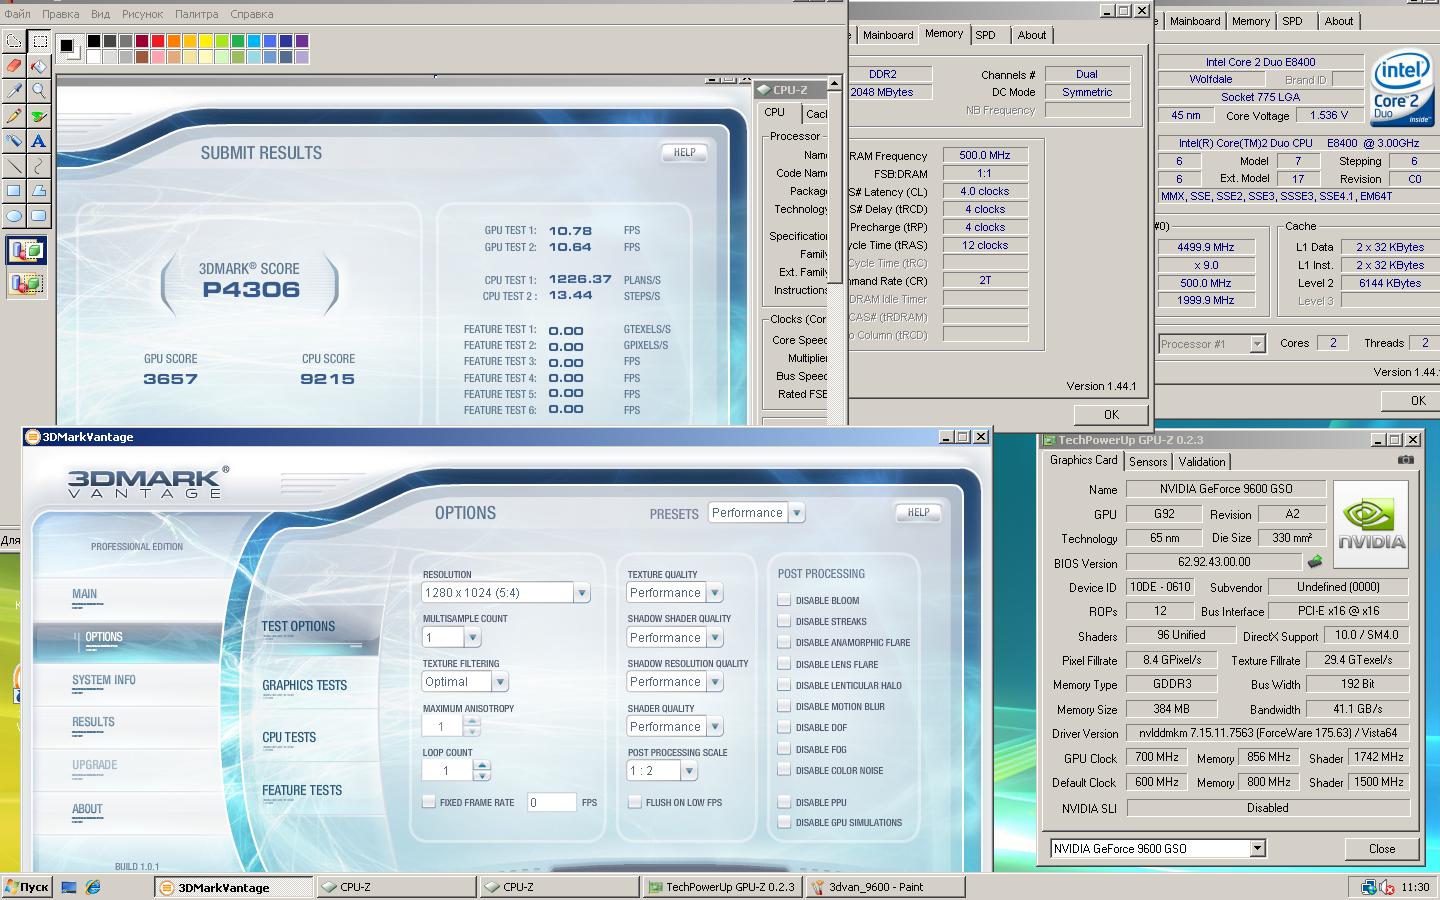The width and height of the screenshot is (1440, 900).
Task: Select the rectangular selection tool in Paint
Action: pos(39,41)
